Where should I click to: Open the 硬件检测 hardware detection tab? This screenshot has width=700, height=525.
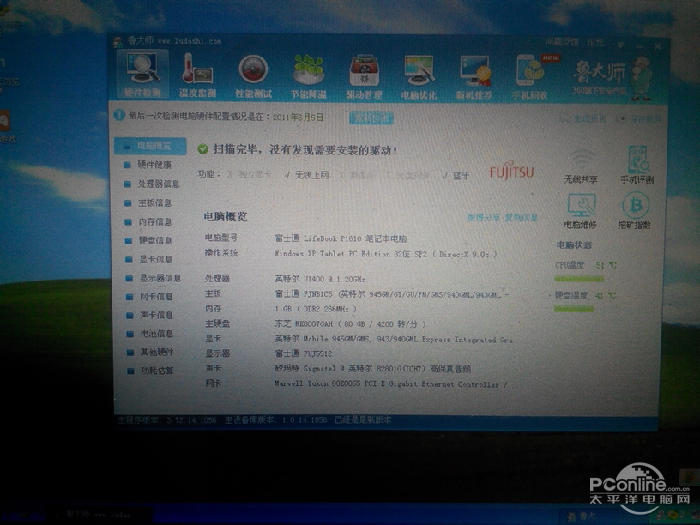[142, 74]
